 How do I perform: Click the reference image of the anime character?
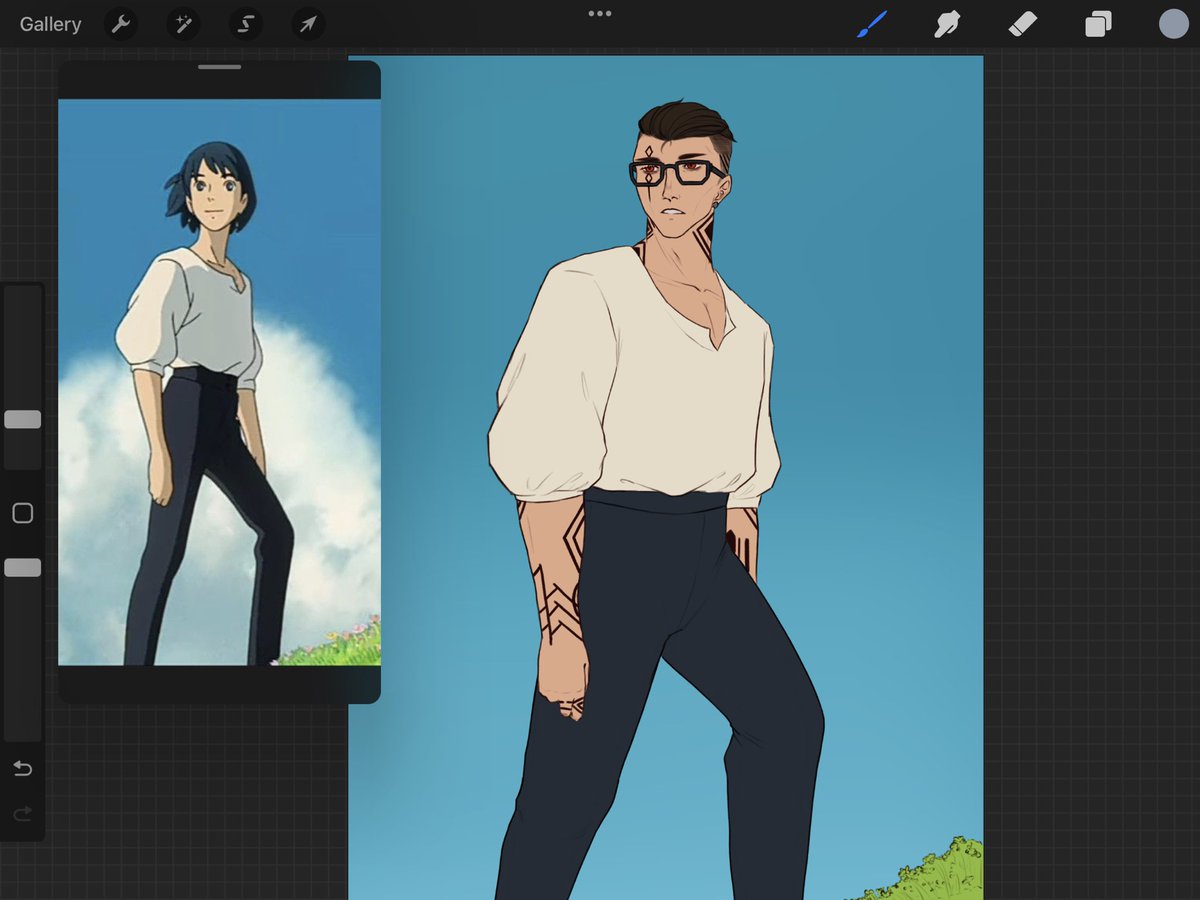[x=219, y=382]
